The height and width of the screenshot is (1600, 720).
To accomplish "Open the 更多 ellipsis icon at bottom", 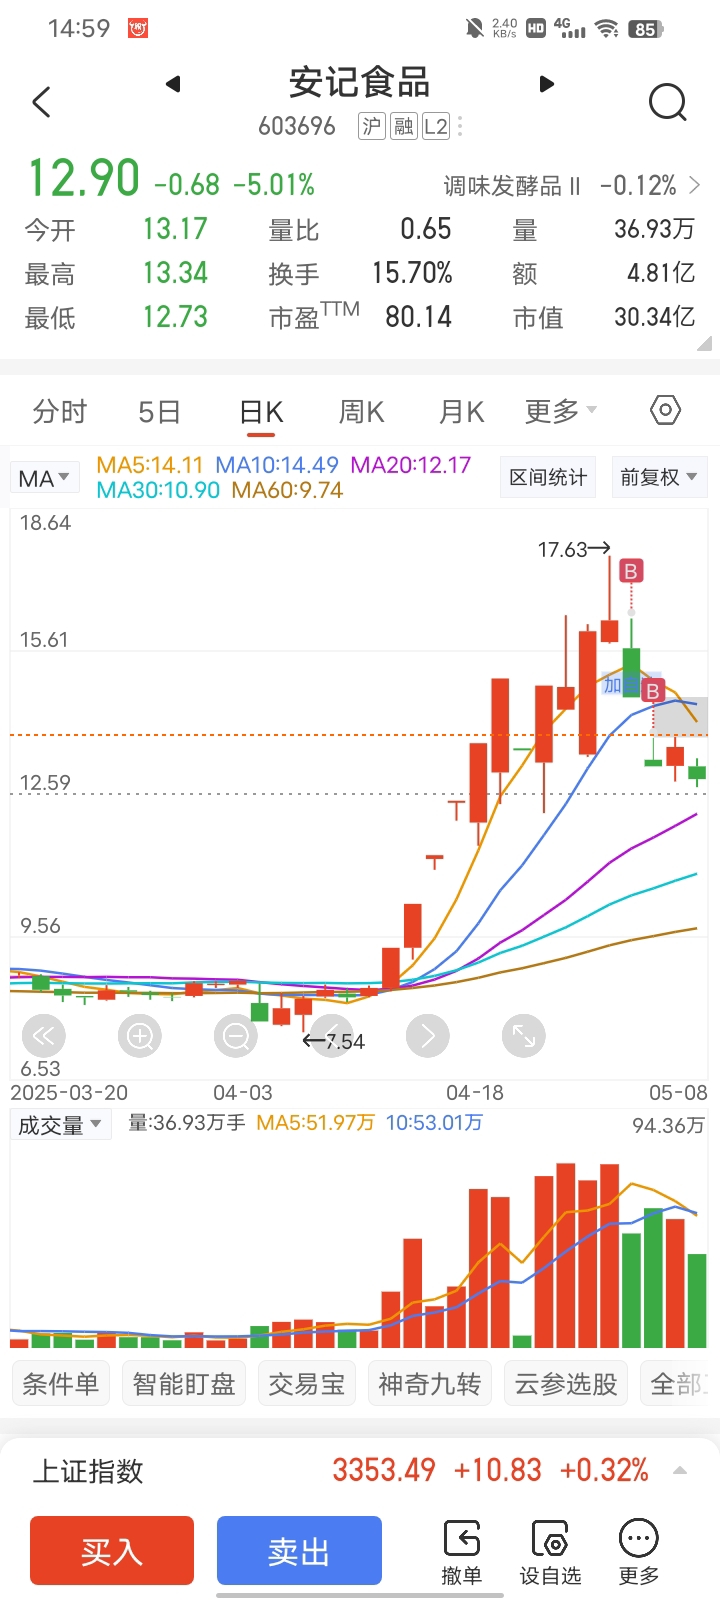I will pyautogui.click(x=638, y=1539).
